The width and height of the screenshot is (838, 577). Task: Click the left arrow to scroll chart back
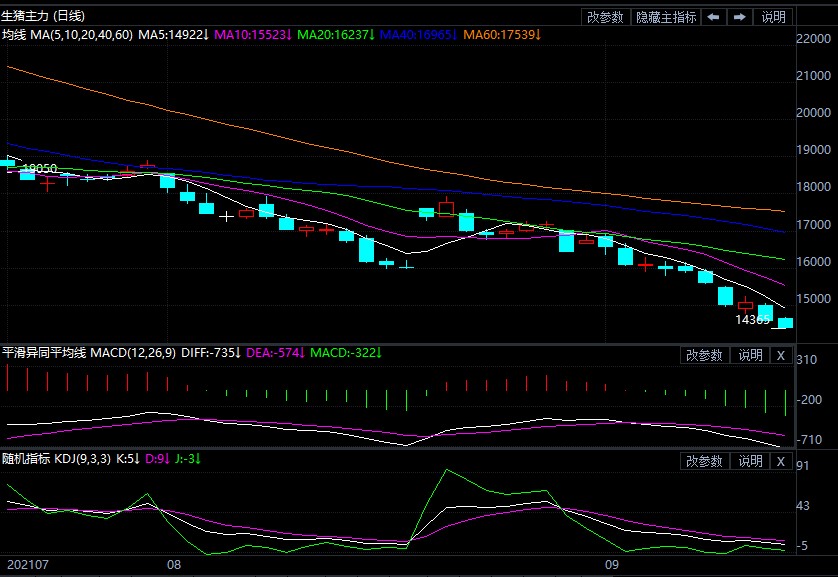(x=713, y=17)
